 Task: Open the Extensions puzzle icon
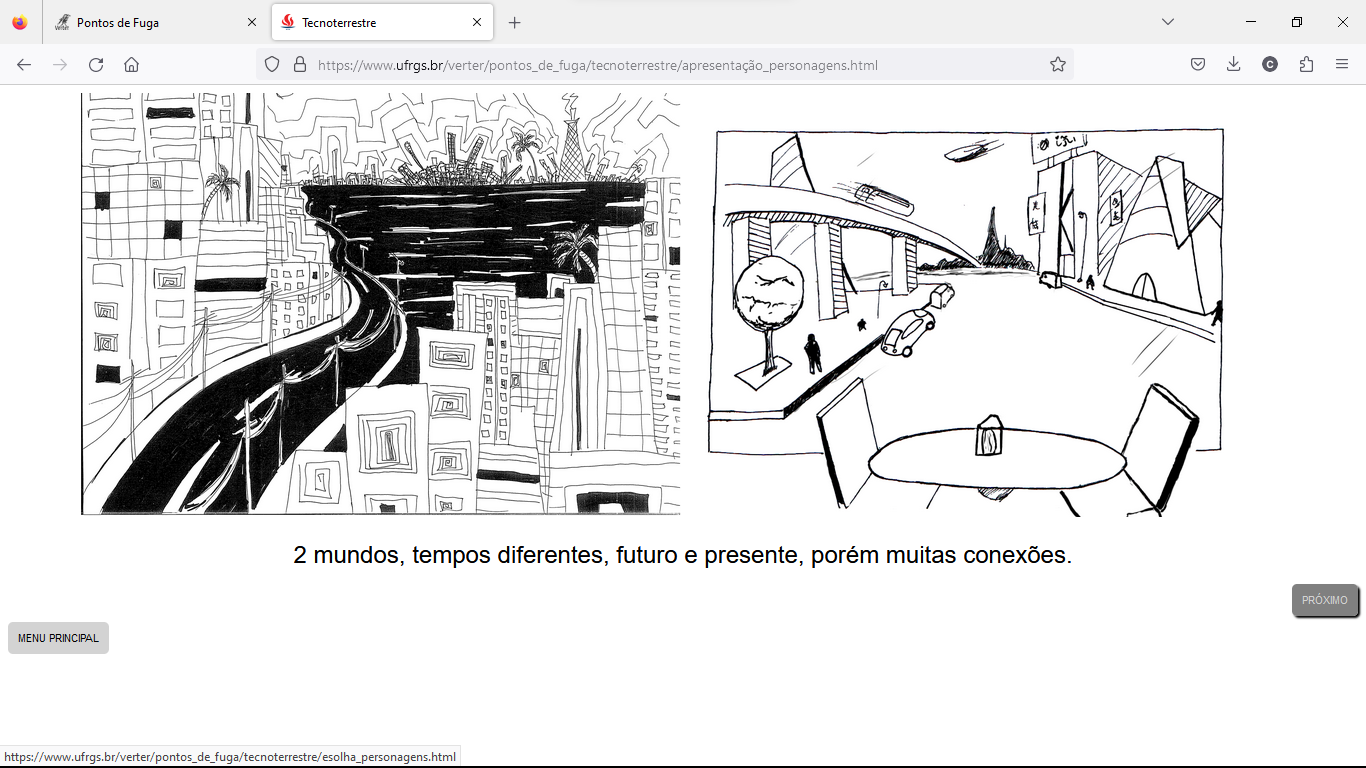point(1306,65)
